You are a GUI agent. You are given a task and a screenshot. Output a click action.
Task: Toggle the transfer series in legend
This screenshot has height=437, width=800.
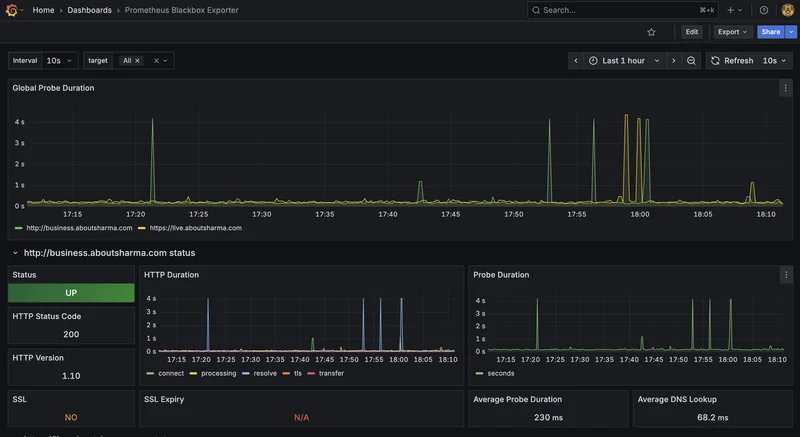pyautogui.click(x=331, y=373)
